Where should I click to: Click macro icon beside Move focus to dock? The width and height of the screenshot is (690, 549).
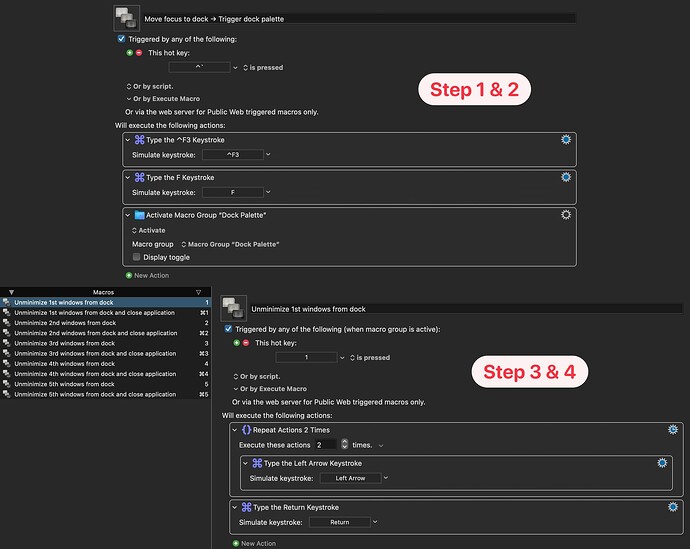click(x=127, y=18)
